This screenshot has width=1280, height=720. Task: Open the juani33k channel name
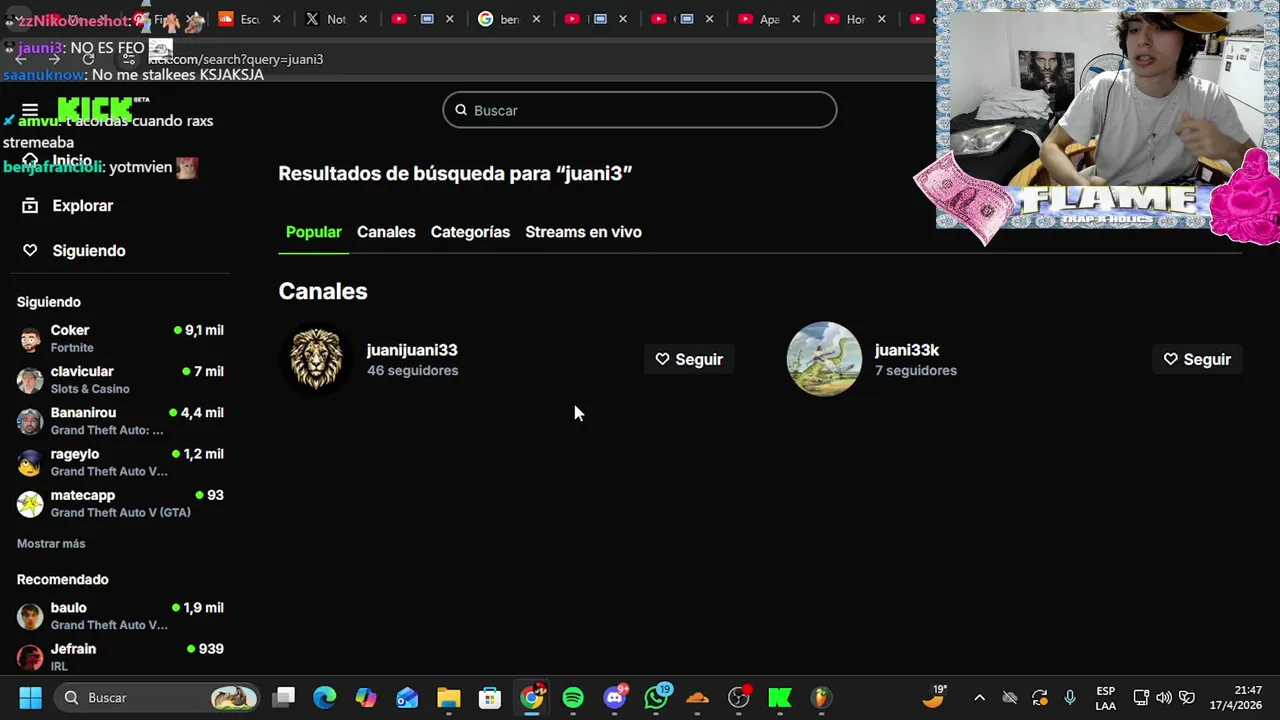click(x=907, y=350)
